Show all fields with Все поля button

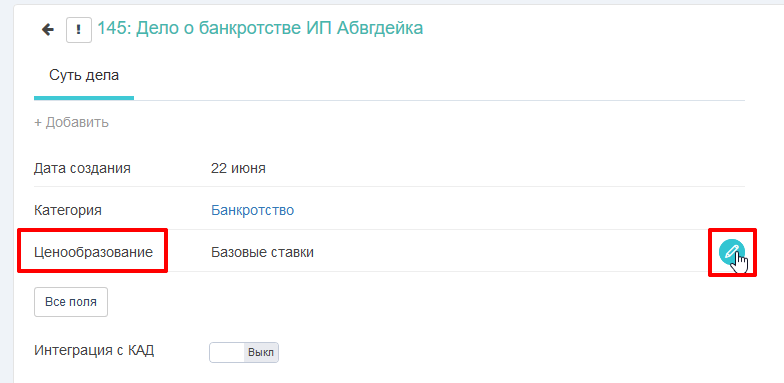click(71, 302)
